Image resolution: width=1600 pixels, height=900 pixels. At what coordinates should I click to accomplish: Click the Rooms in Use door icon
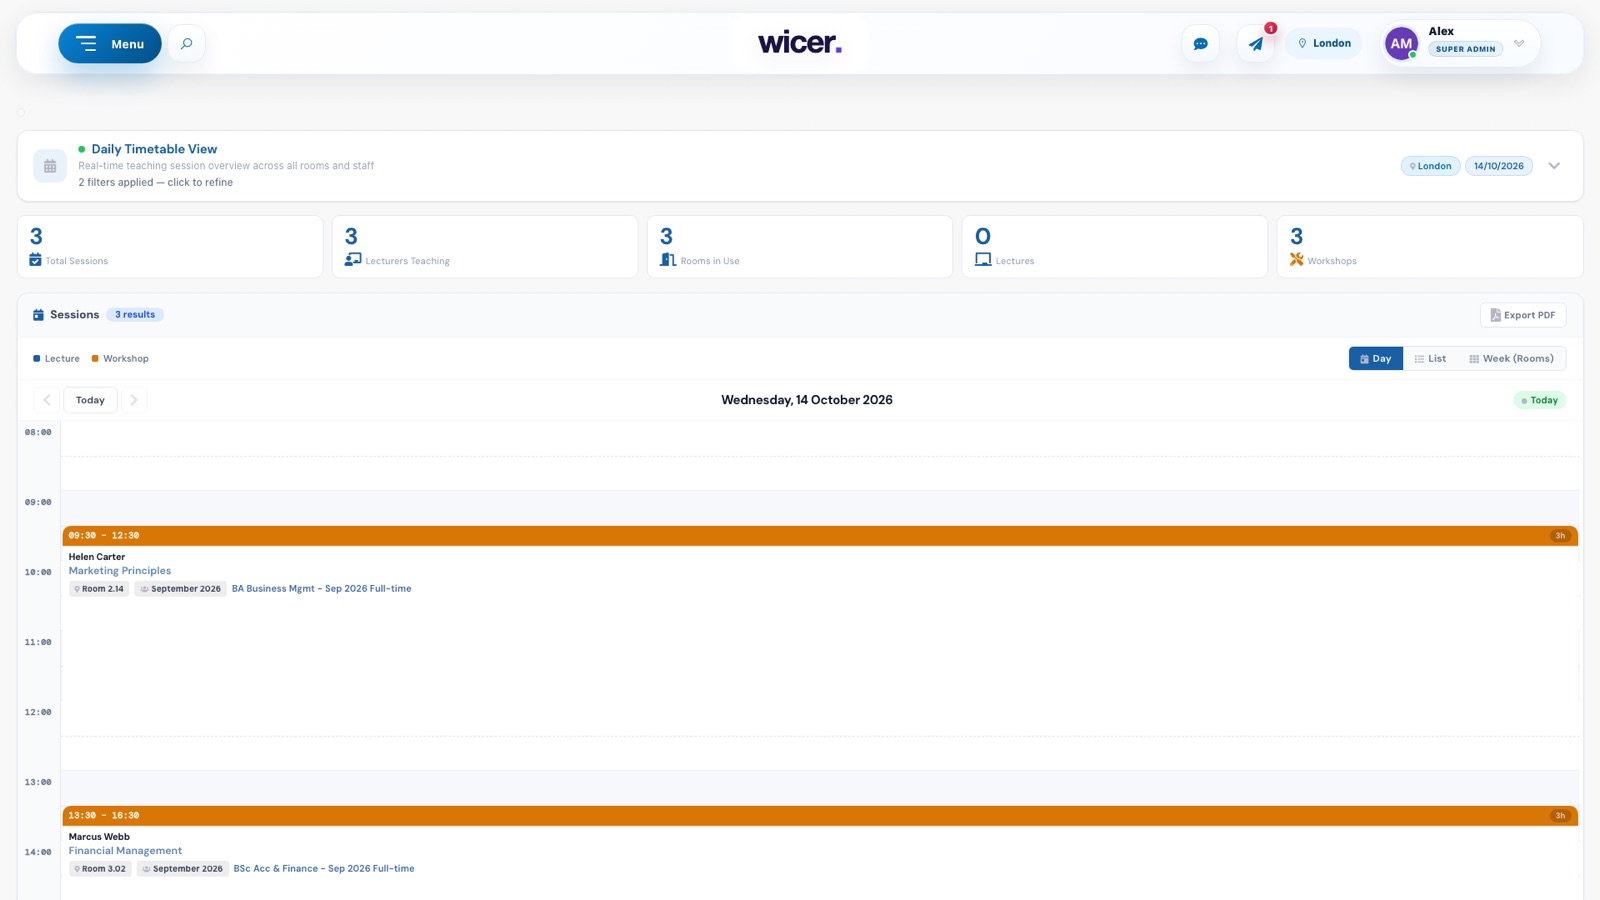[668, 260]
